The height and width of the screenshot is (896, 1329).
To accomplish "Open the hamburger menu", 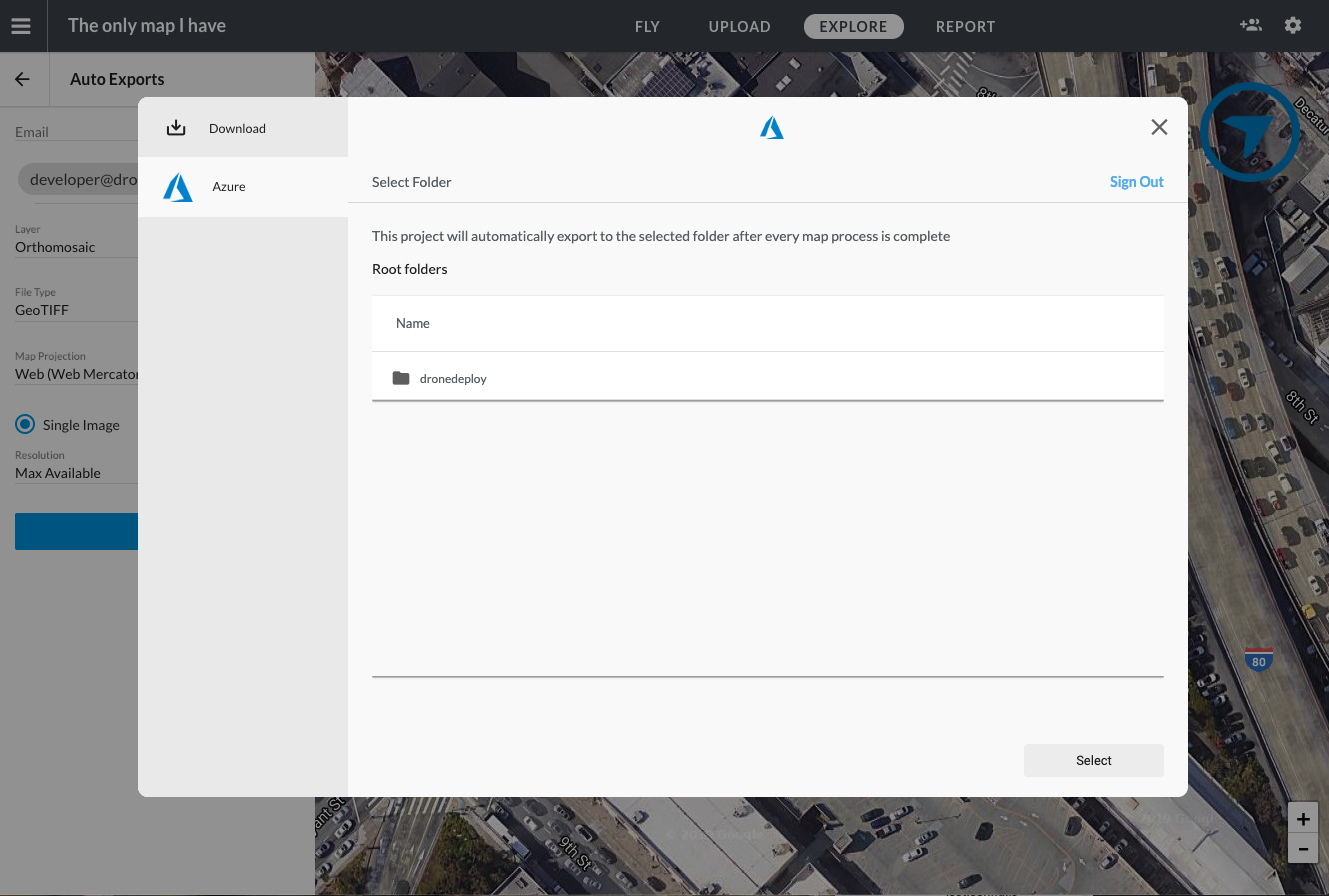I will point(21,26).
